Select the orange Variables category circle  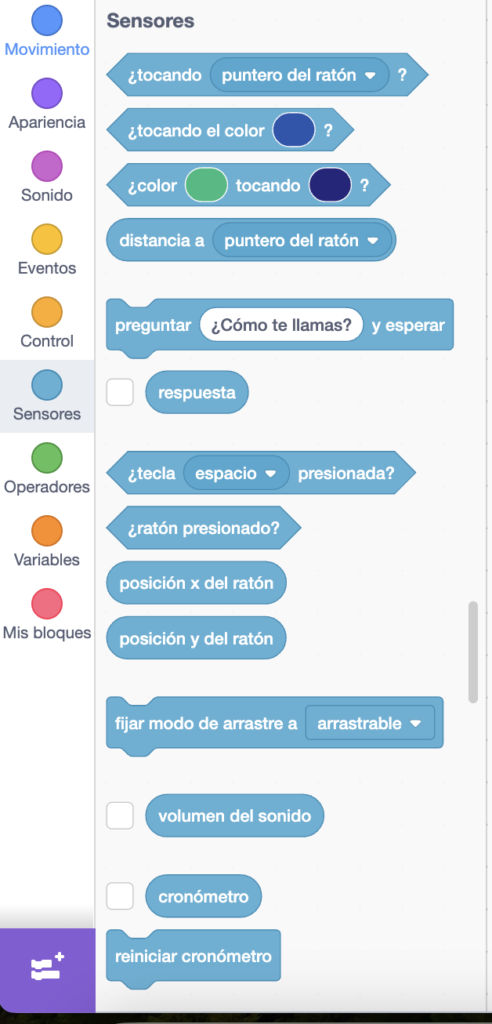point(47,531)
